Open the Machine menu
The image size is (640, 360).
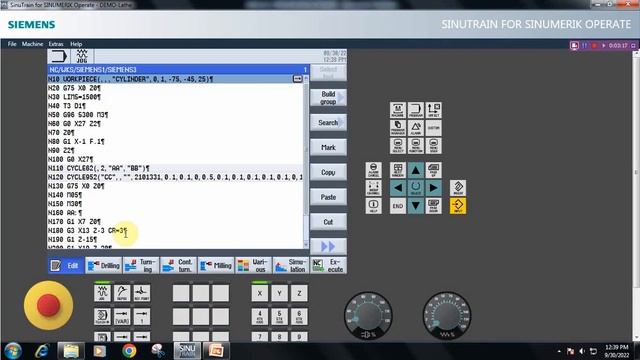tap(32, 44)
